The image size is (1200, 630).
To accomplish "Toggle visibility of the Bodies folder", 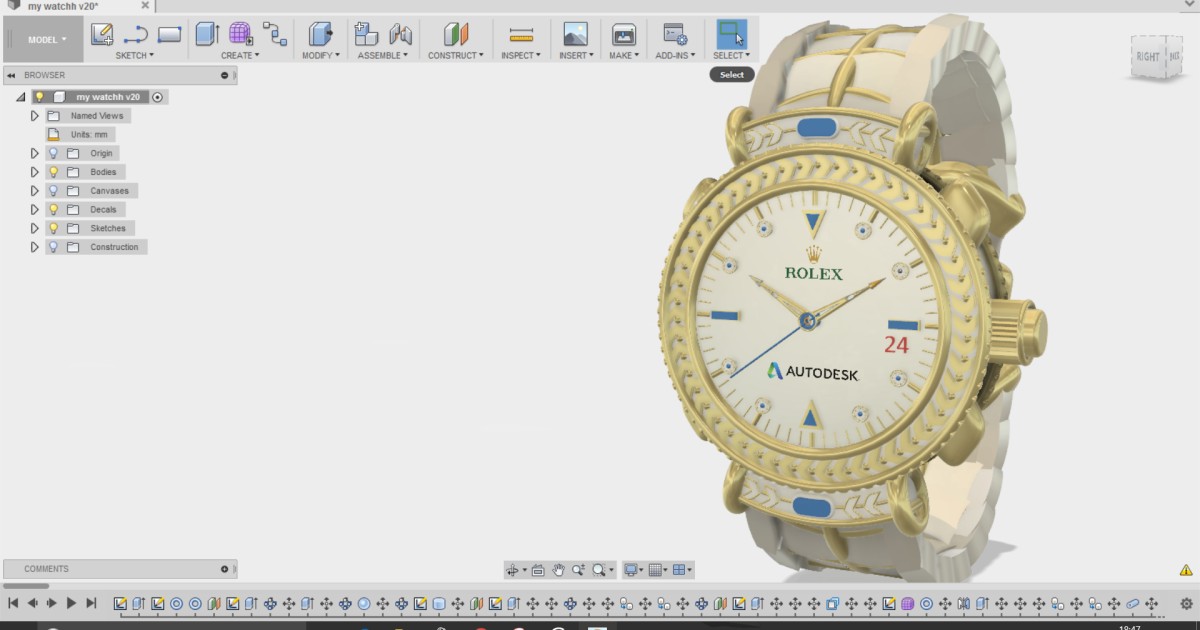I will coord(53,171).
